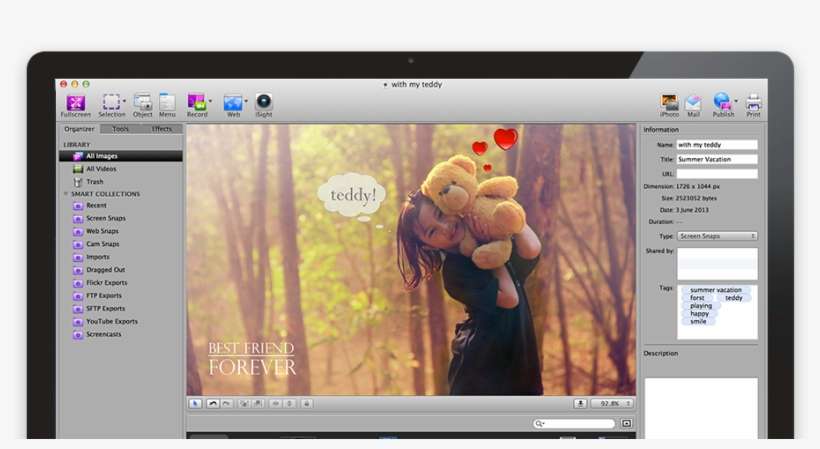Screen dimensions: 820x449
Task: Share the image via Mail
Action: coord(693,106)
